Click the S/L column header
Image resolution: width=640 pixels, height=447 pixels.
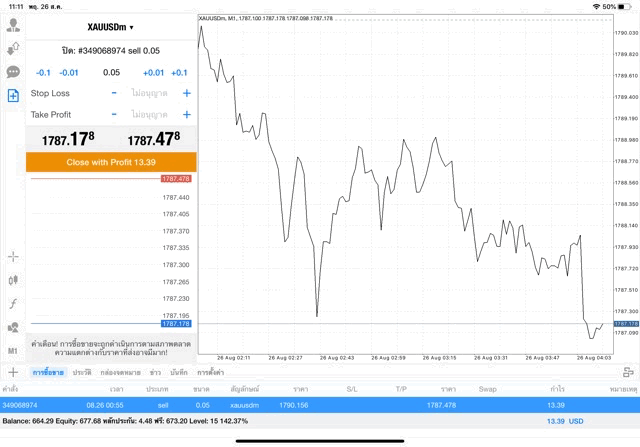click(x=352, y=389)
